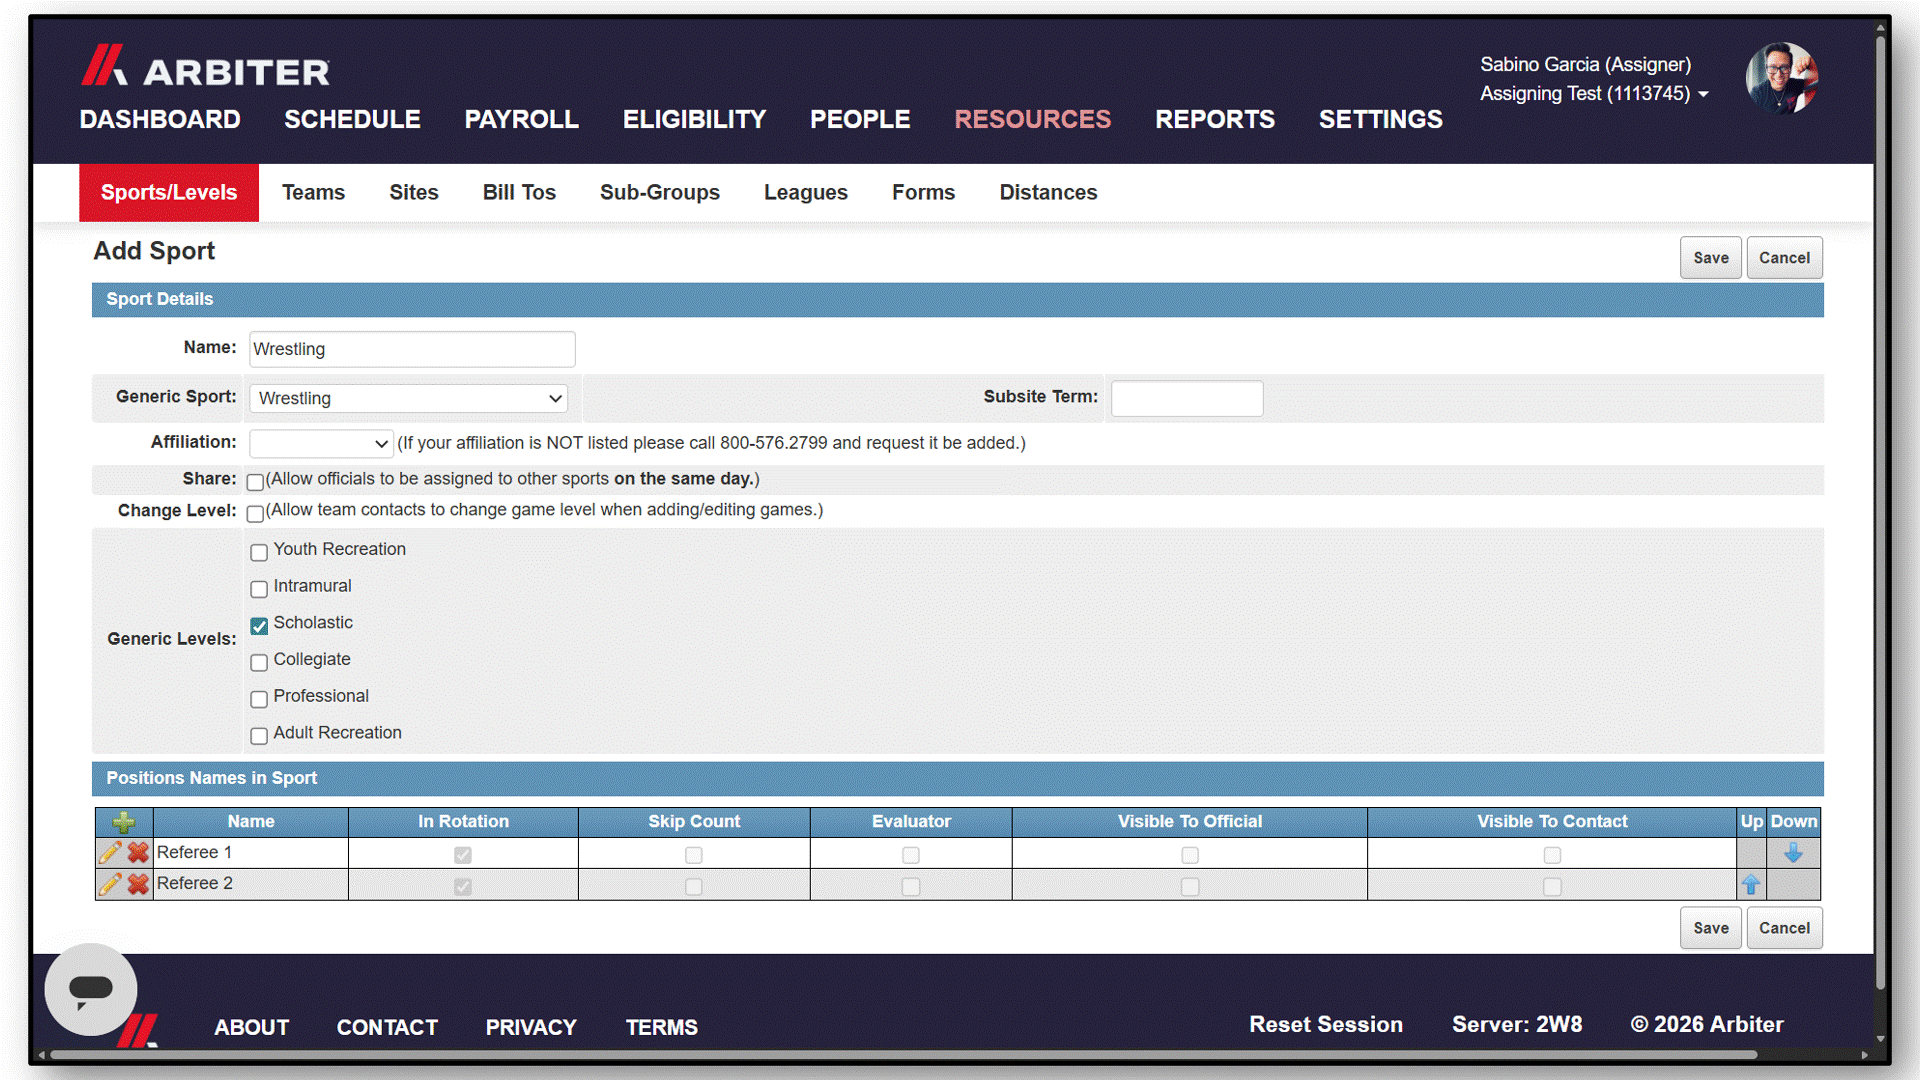Switch to the Forms tab
The image size is (1920, 1080).
pyautogui.click(x=923, y=192)
